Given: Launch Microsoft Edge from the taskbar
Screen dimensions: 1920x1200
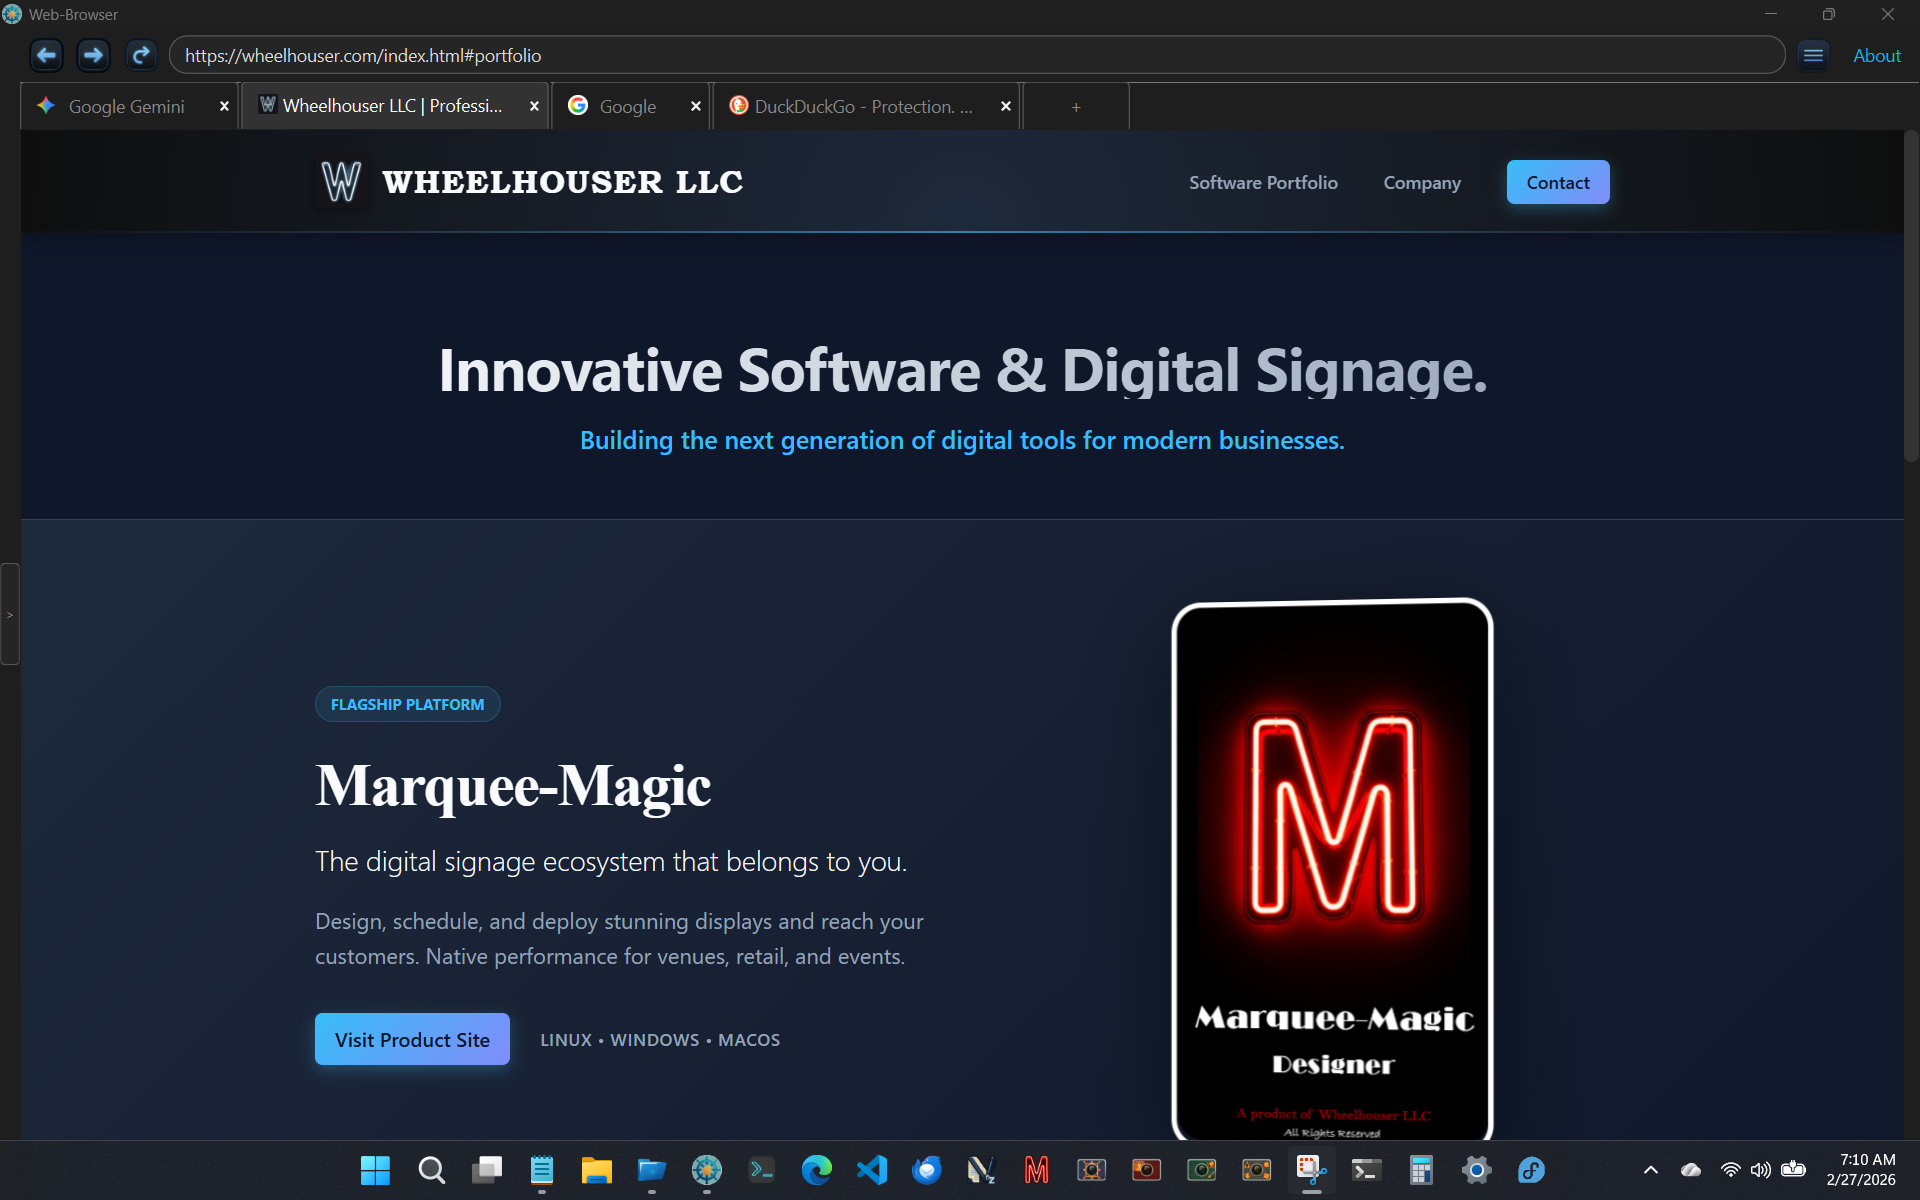Looking at the screenshot, I should (816, 1170).
